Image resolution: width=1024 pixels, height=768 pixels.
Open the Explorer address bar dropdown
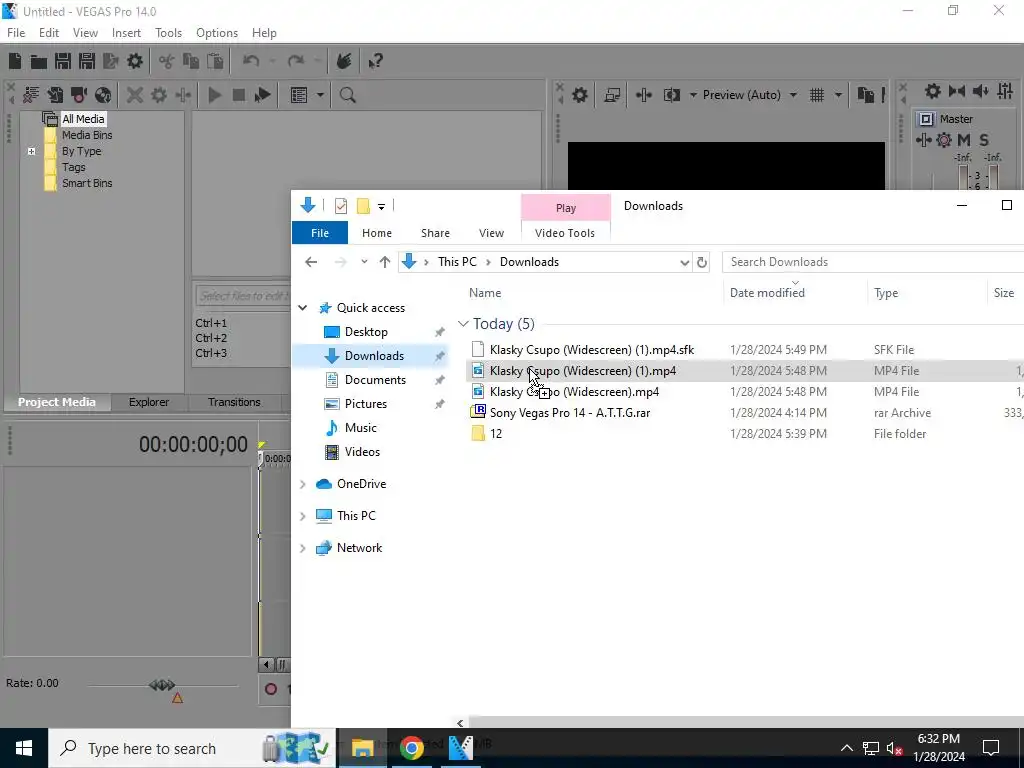(684, 263)
